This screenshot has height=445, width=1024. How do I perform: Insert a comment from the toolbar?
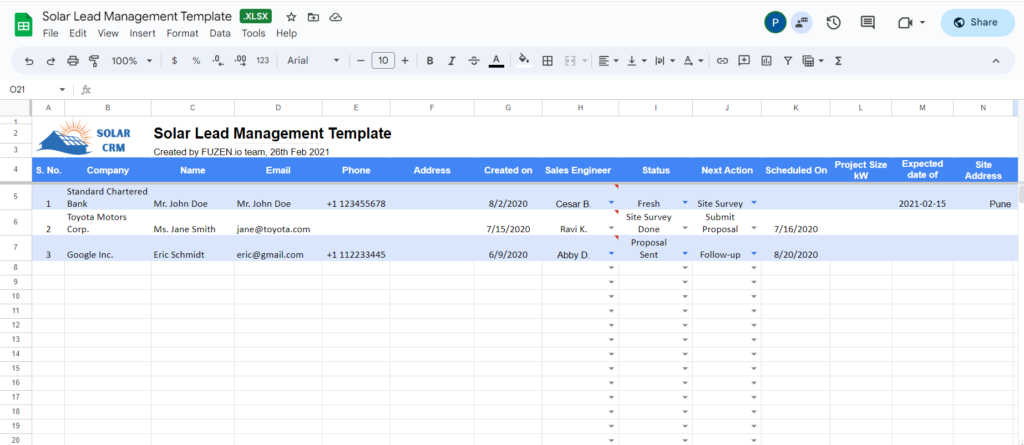click(744, 61)
